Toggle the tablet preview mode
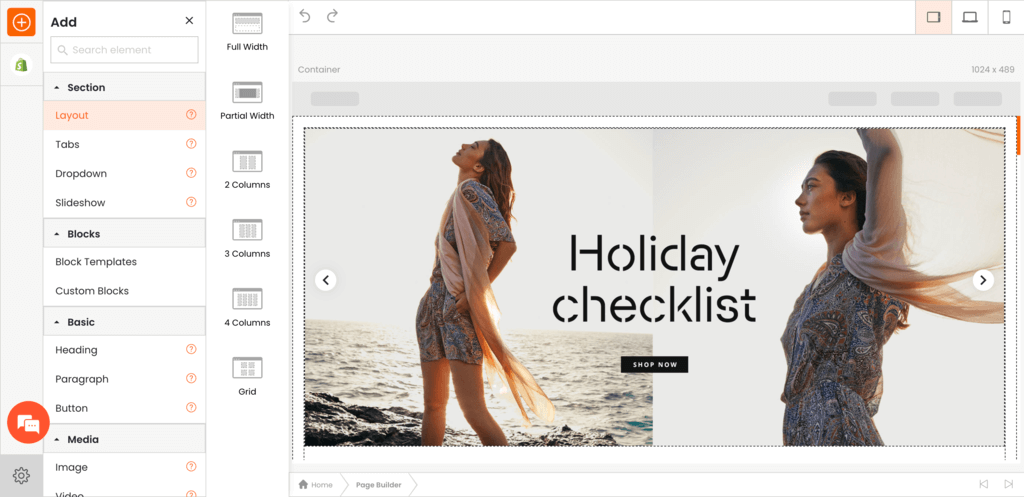 933,17
